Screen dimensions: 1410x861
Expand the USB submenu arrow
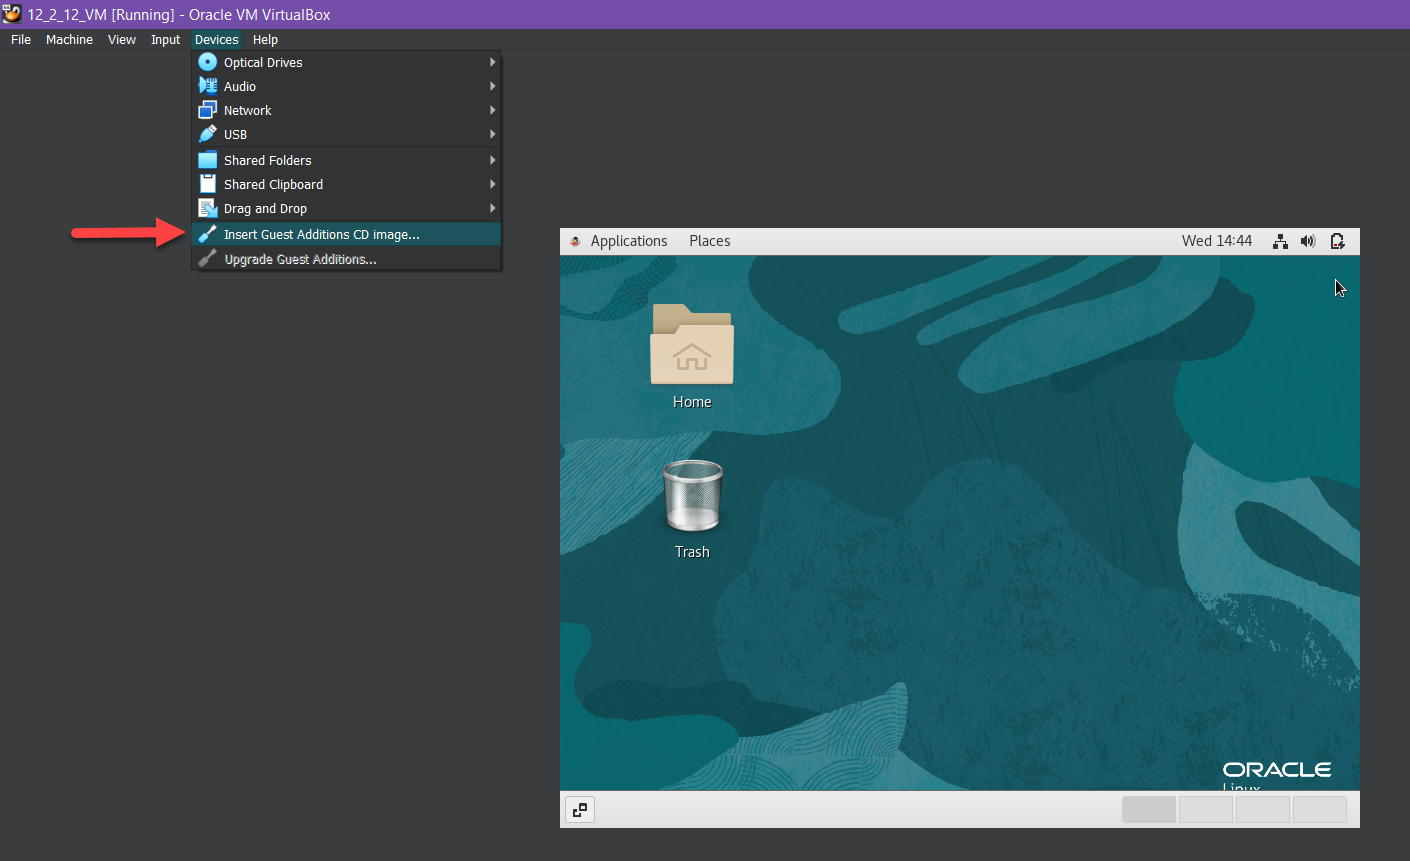tap(492, 134)
